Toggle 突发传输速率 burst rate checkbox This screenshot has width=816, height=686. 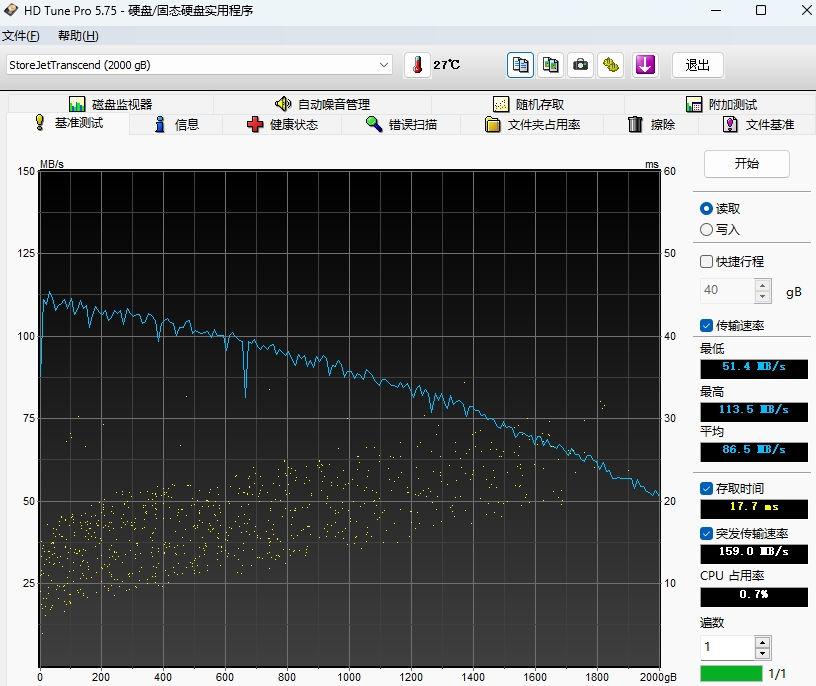pyautogui.click(x=706, y=533)
